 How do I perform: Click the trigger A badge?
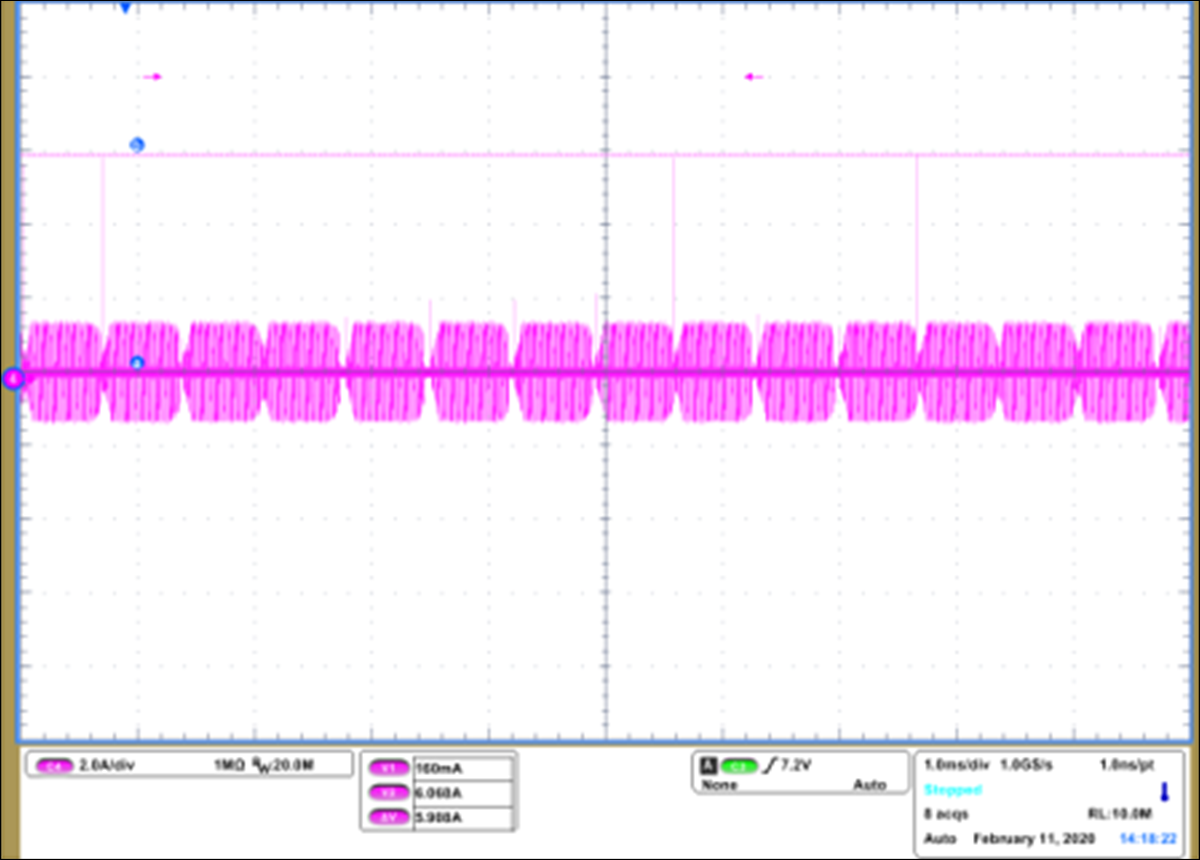(707, 766)
